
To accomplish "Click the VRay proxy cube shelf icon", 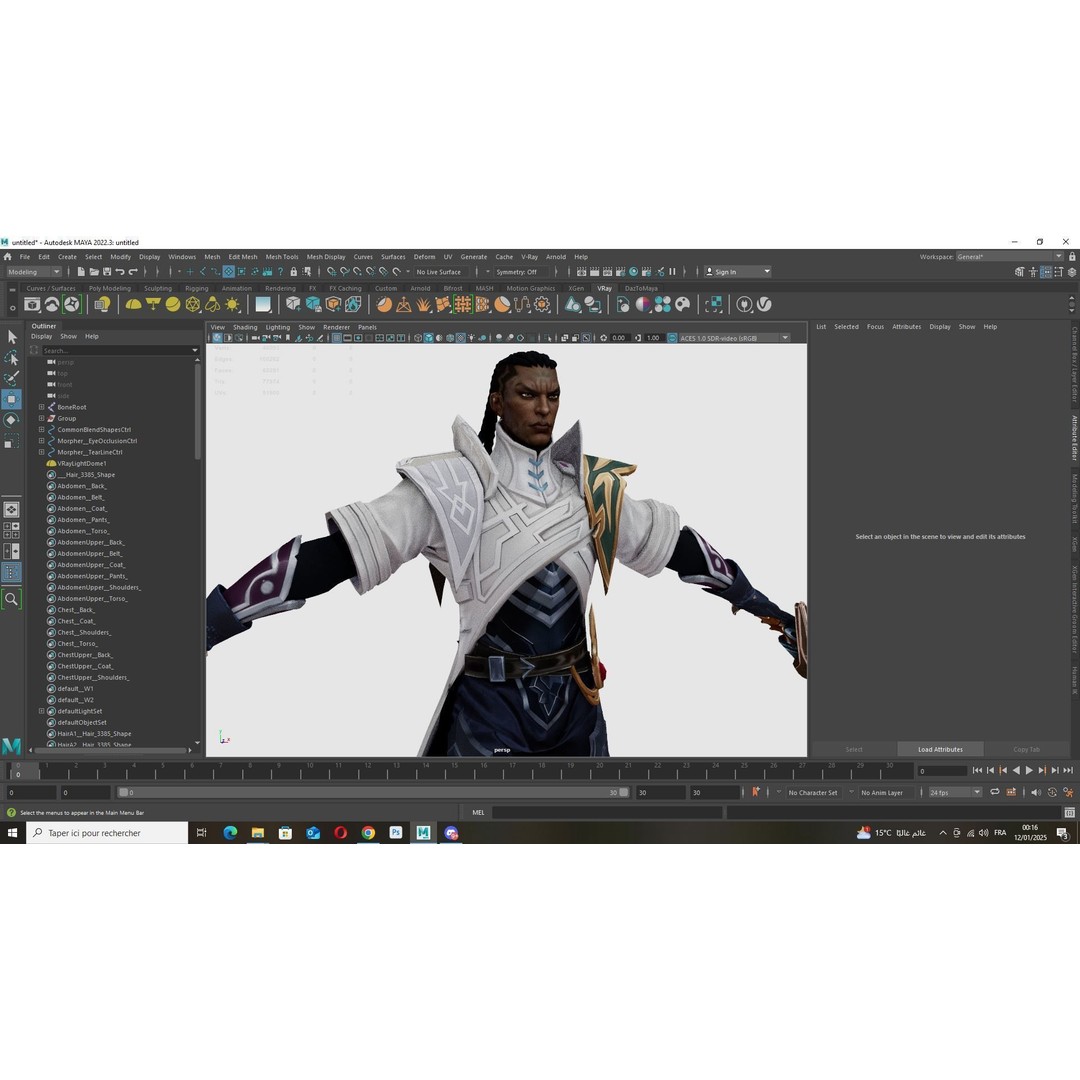I will click(x=293, y=304).
